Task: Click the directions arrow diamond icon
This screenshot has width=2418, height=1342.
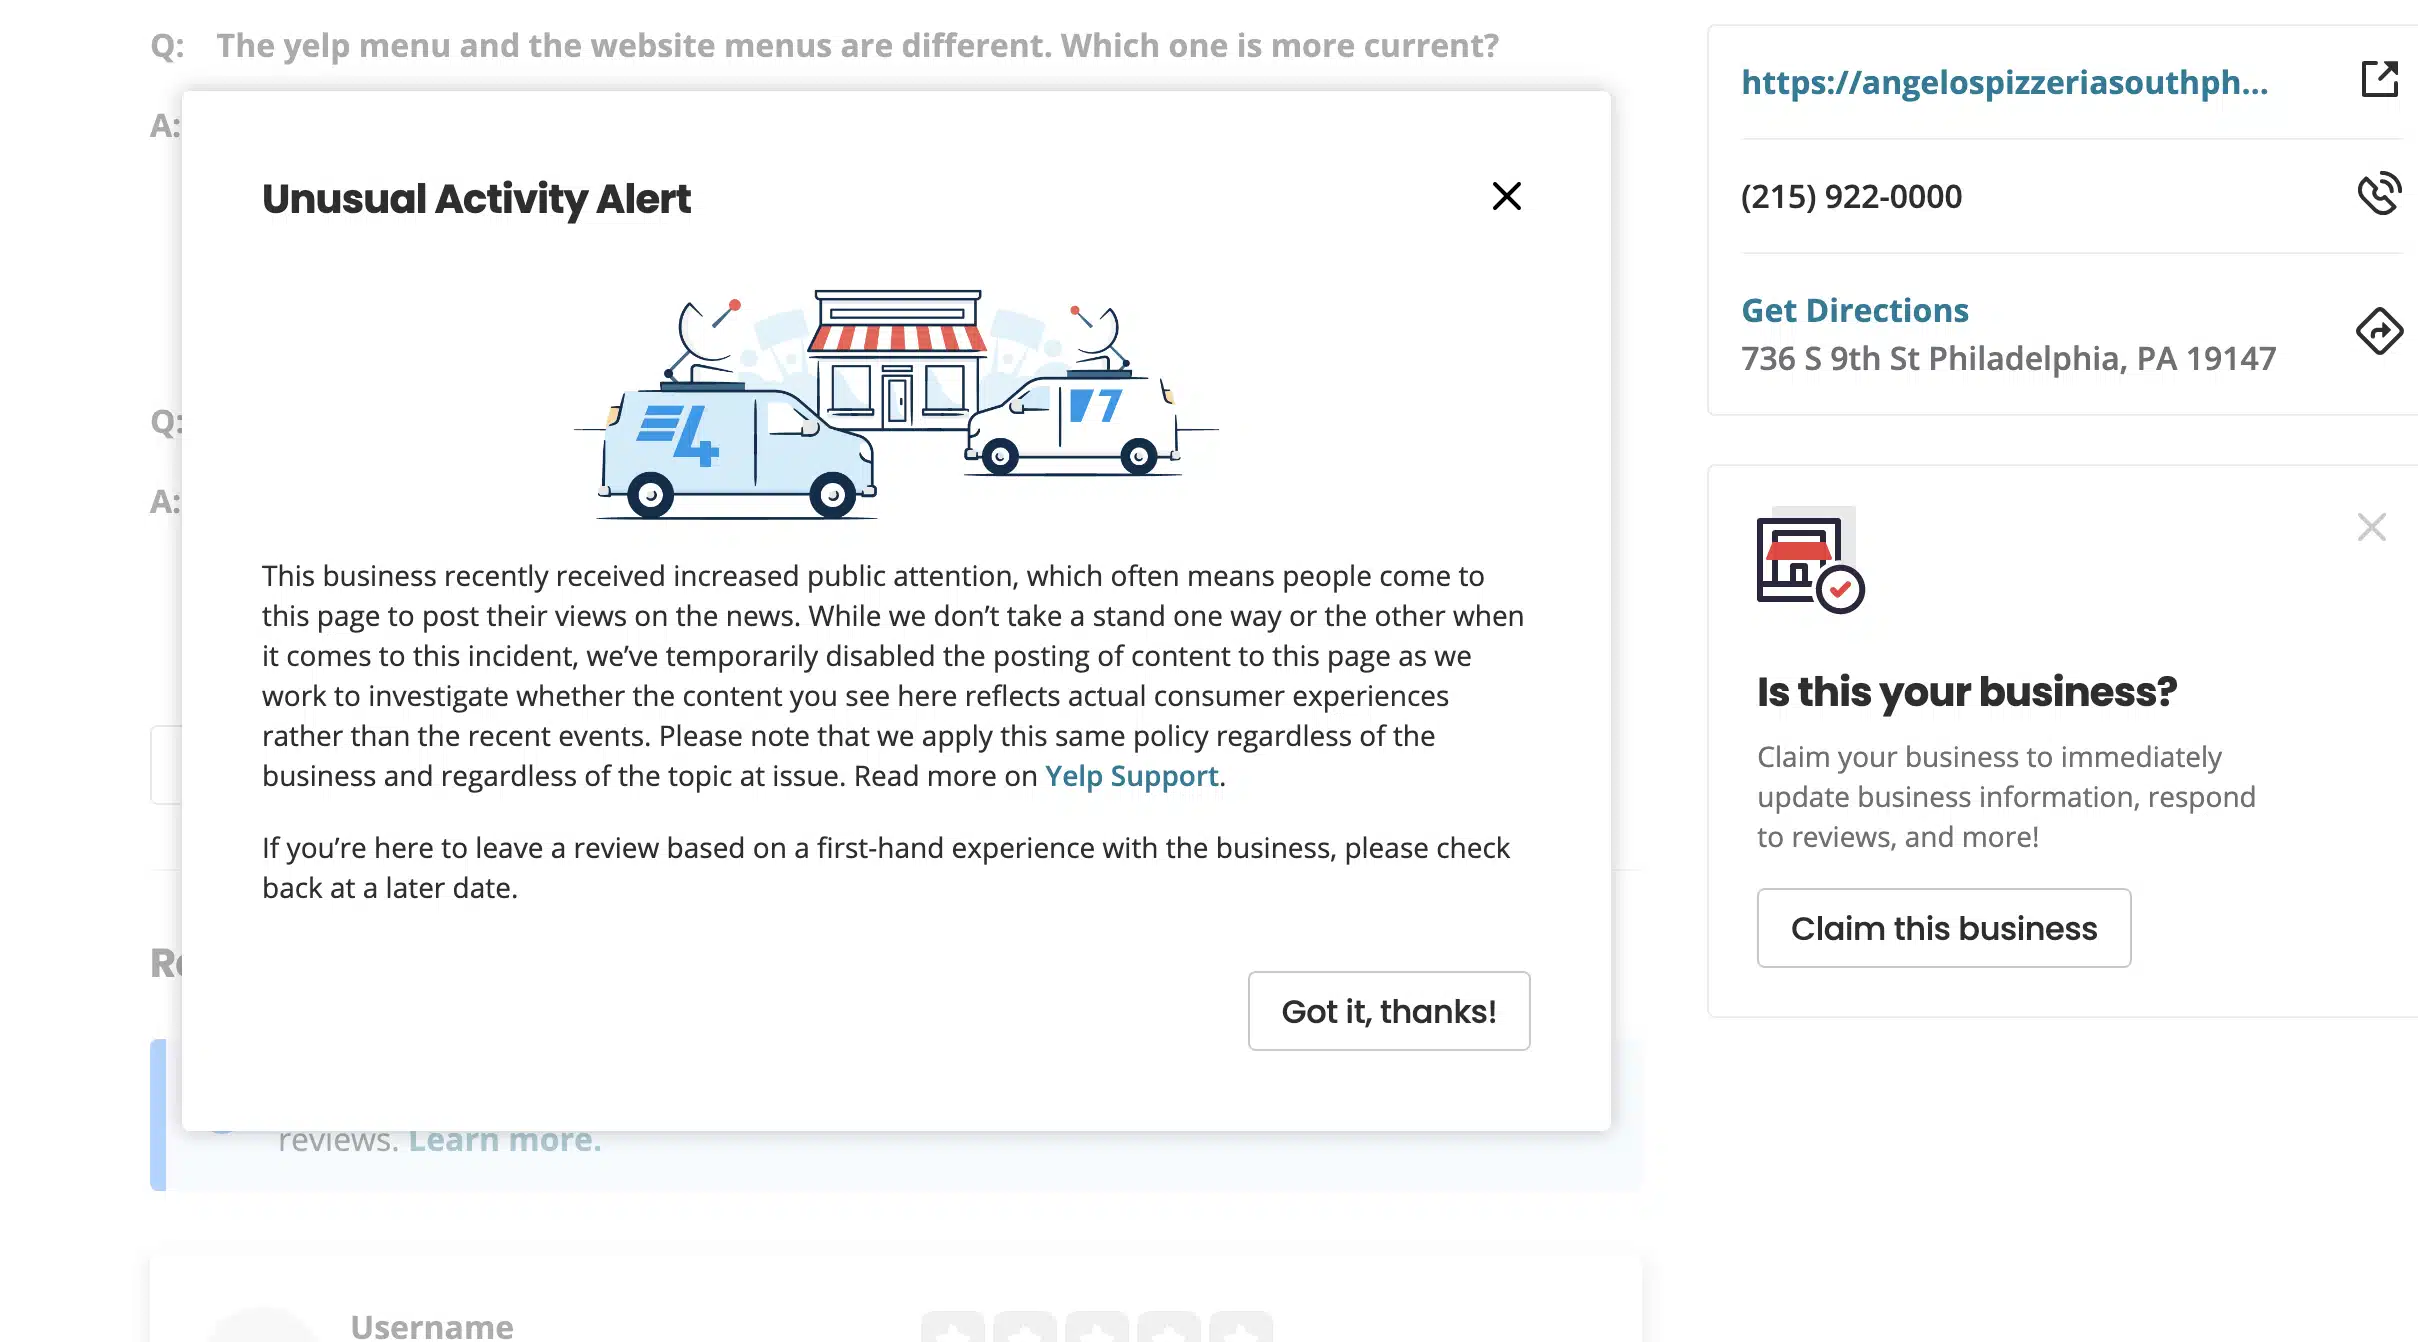Action: click(x=2379, y=331)
